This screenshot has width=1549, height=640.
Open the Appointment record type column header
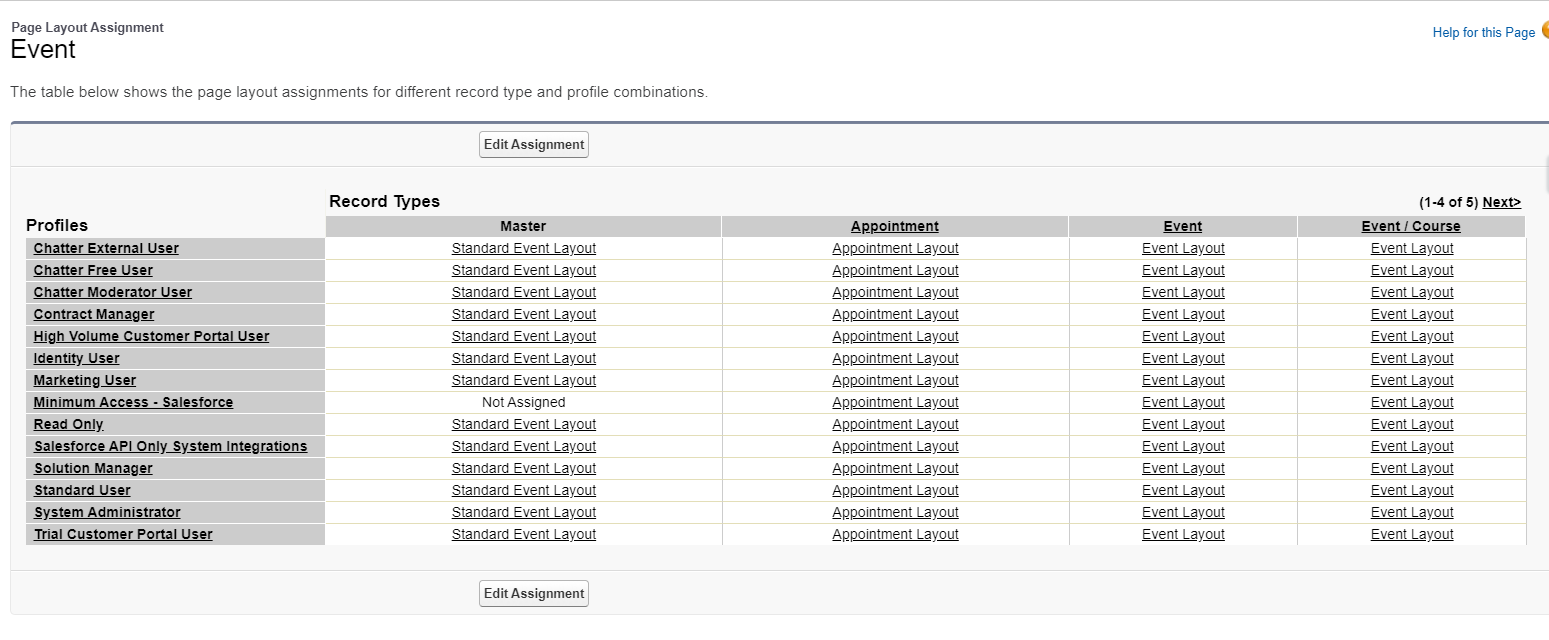point(895,227)
